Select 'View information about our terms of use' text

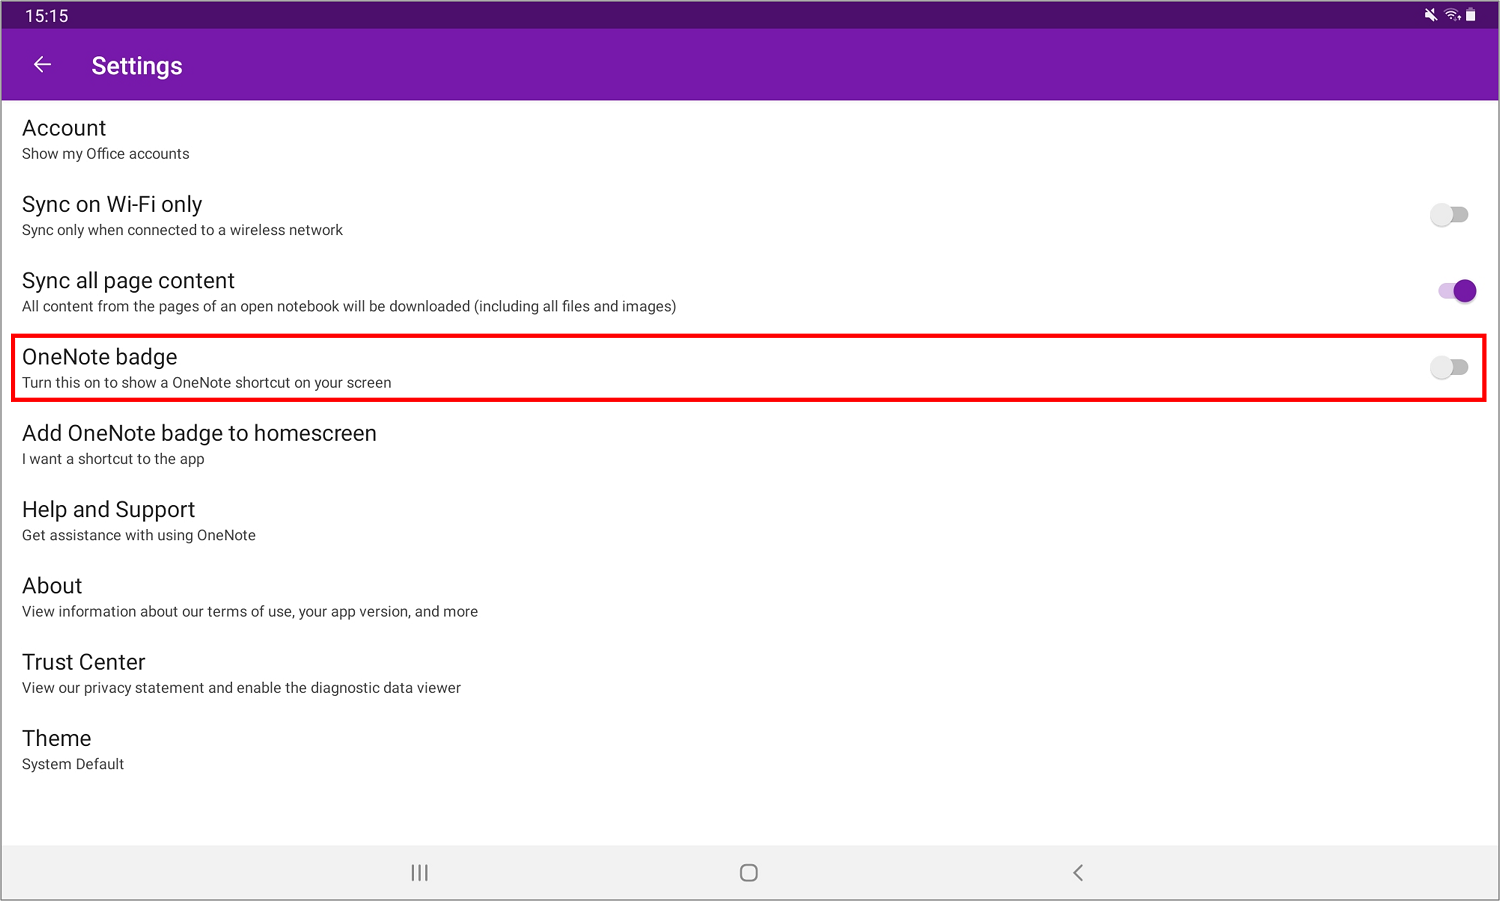pos(250,612)
